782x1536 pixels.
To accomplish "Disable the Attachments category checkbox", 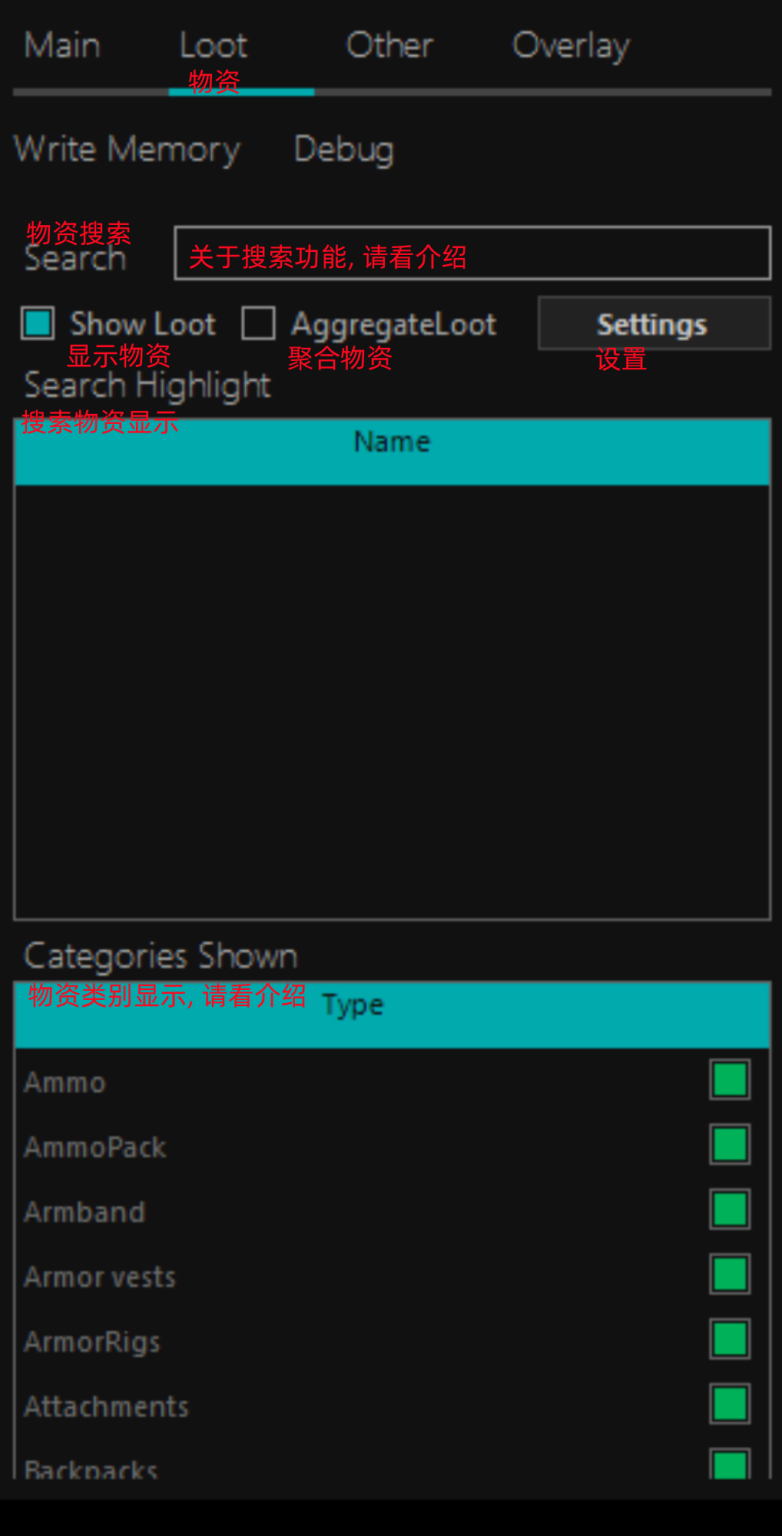I will (x=730, y=1405).
